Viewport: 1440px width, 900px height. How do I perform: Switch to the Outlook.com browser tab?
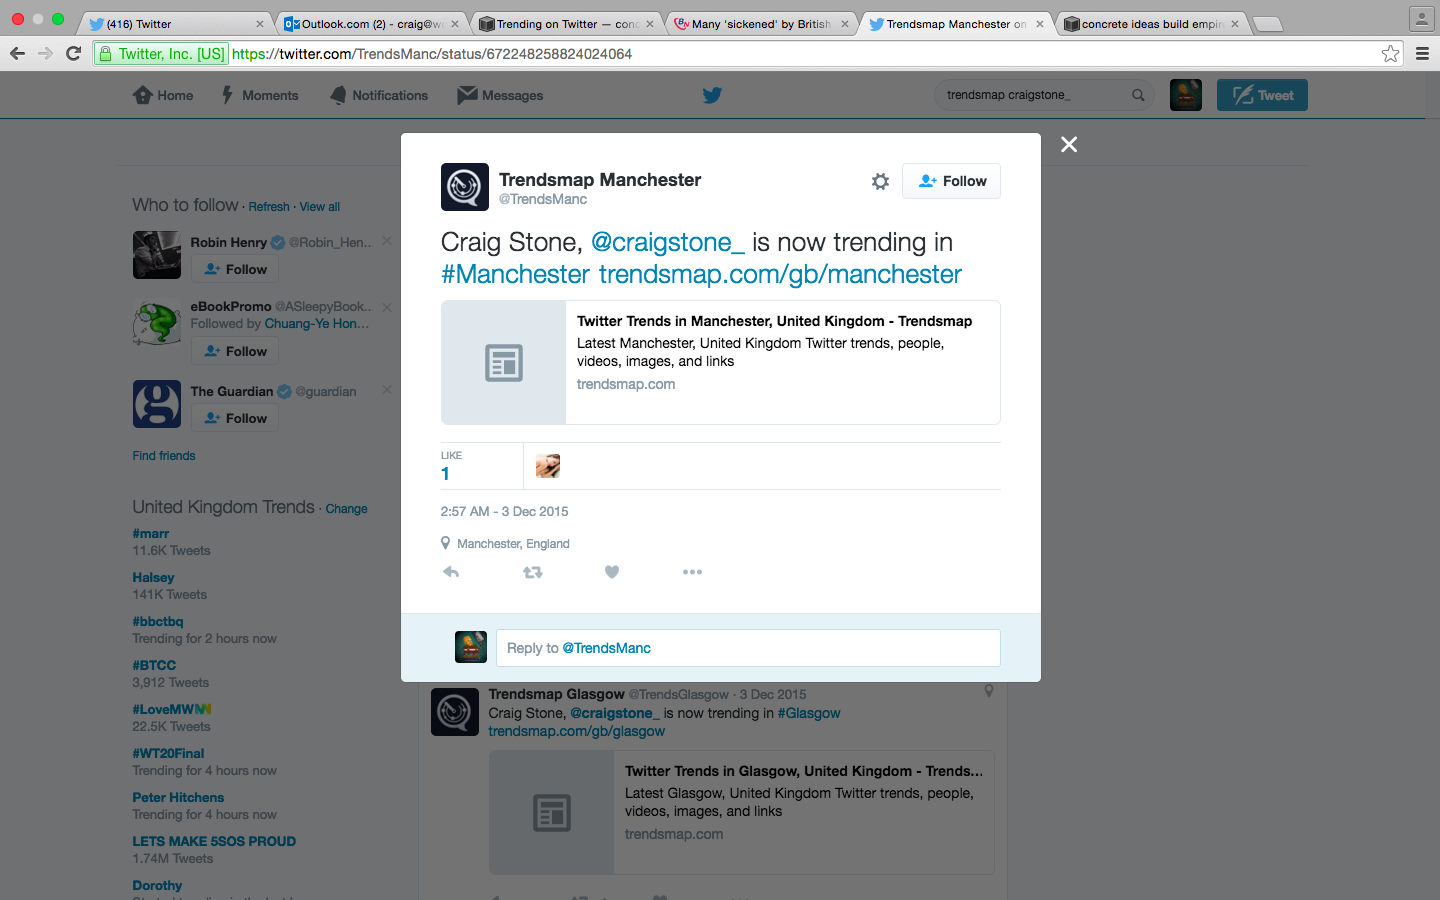coord(370,24)
